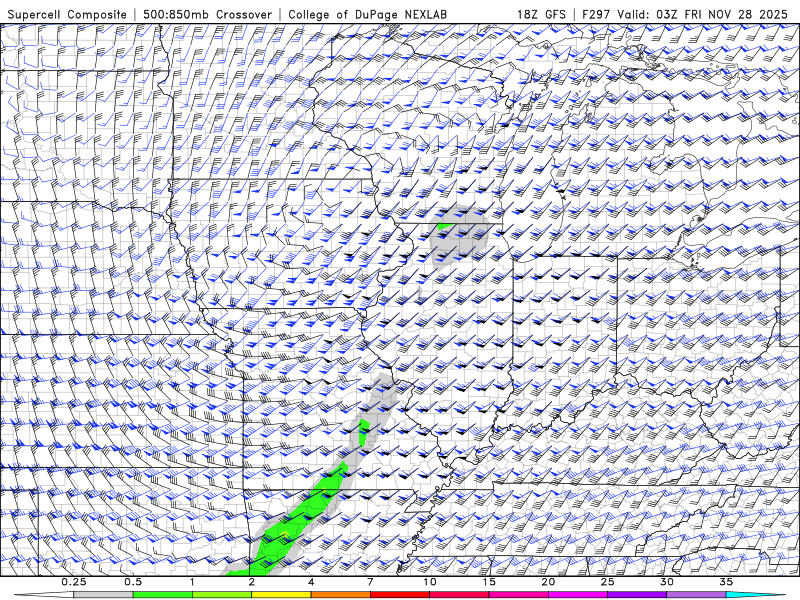
Task: Click the "0.5" scale label
Action: [133, 582]
